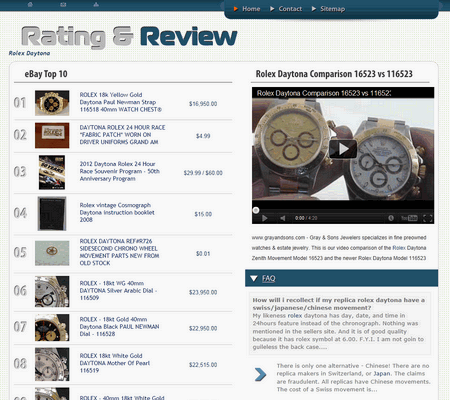Open thumbnail of item 04 instruction booklet
450x400 pixels.
tap(52, 214)
